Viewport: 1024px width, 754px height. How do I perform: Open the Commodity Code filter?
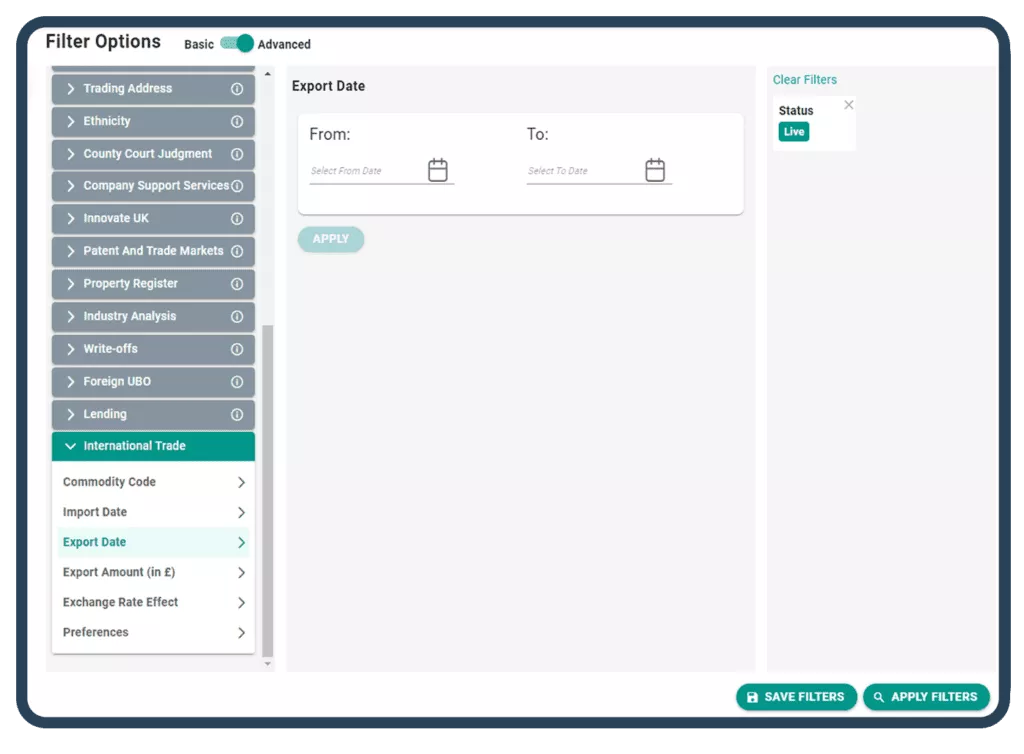pyautogui.click(x=153, y=482)
